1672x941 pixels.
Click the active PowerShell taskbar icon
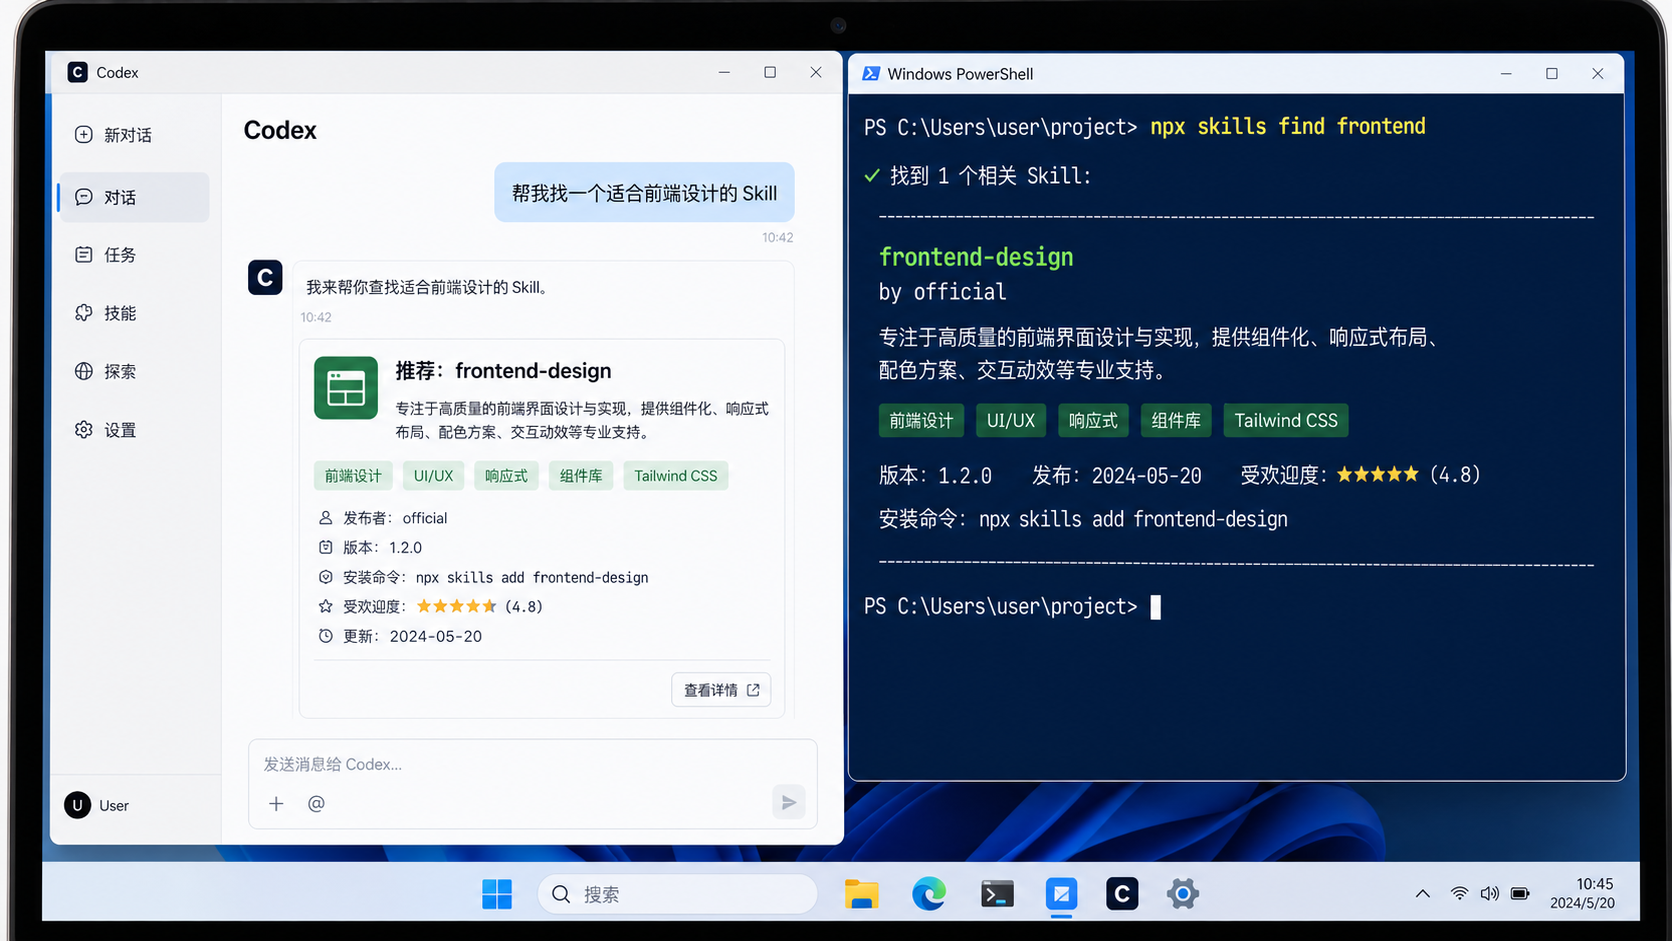coord(1061,894)
